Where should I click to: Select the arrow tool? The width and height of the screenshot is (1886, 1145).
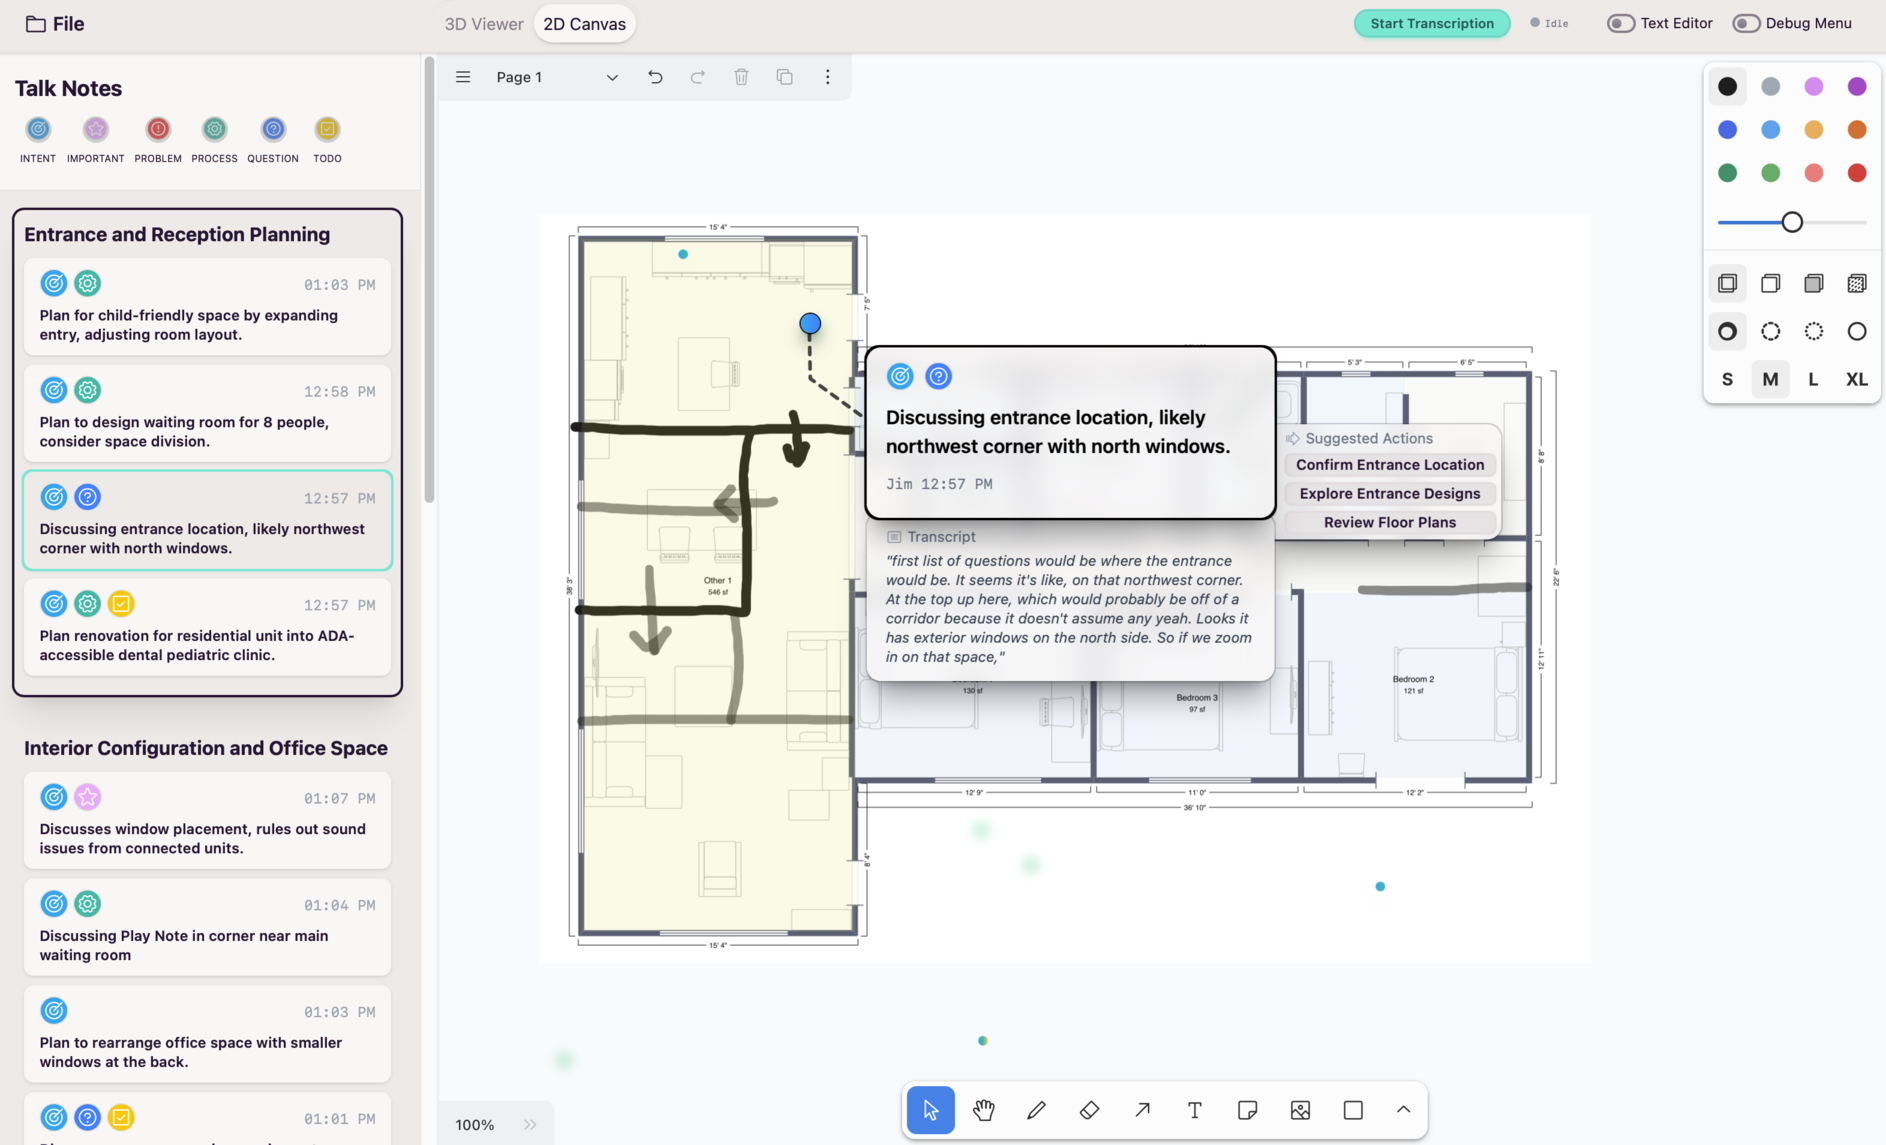click(x=1142, y=1110)
